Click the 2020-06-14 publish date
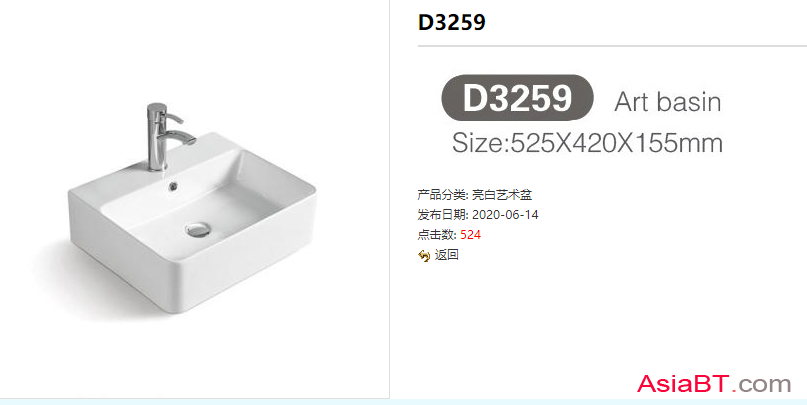The height and width of the screenshot is (405, 807). [x=505, y=215]
